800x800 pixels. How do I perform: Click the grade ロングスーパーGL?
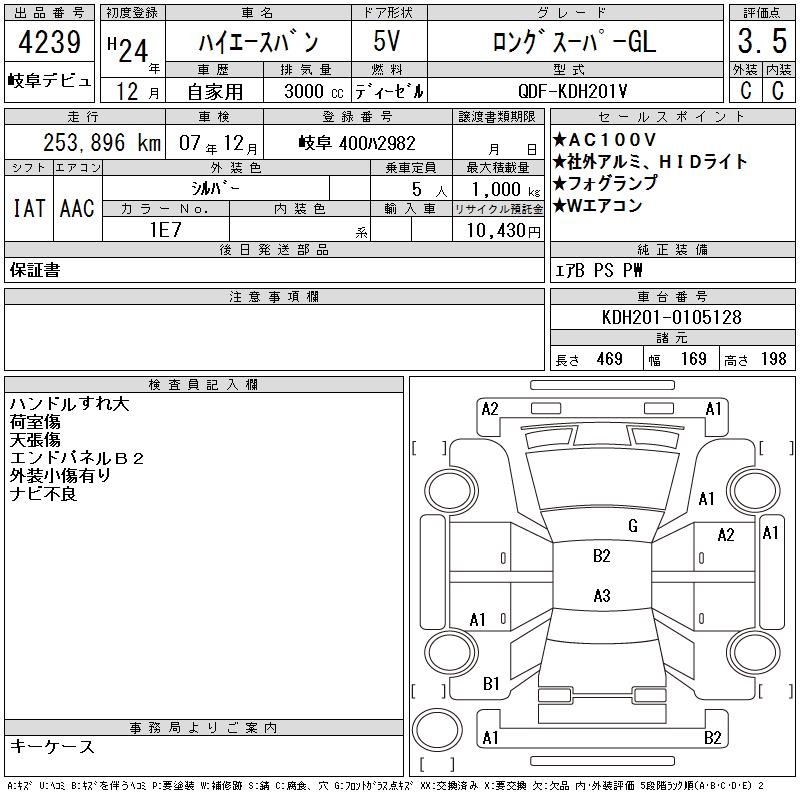click(573, 43)
